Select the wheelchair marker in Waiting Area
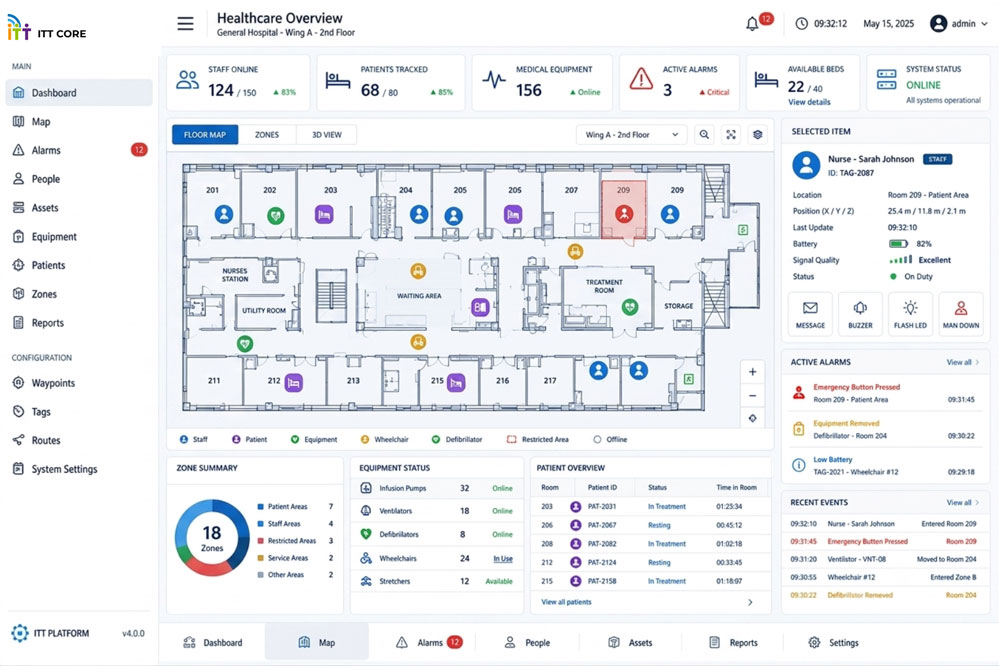Viewport: 1000px width, 666px height. [x=418, y=272]
